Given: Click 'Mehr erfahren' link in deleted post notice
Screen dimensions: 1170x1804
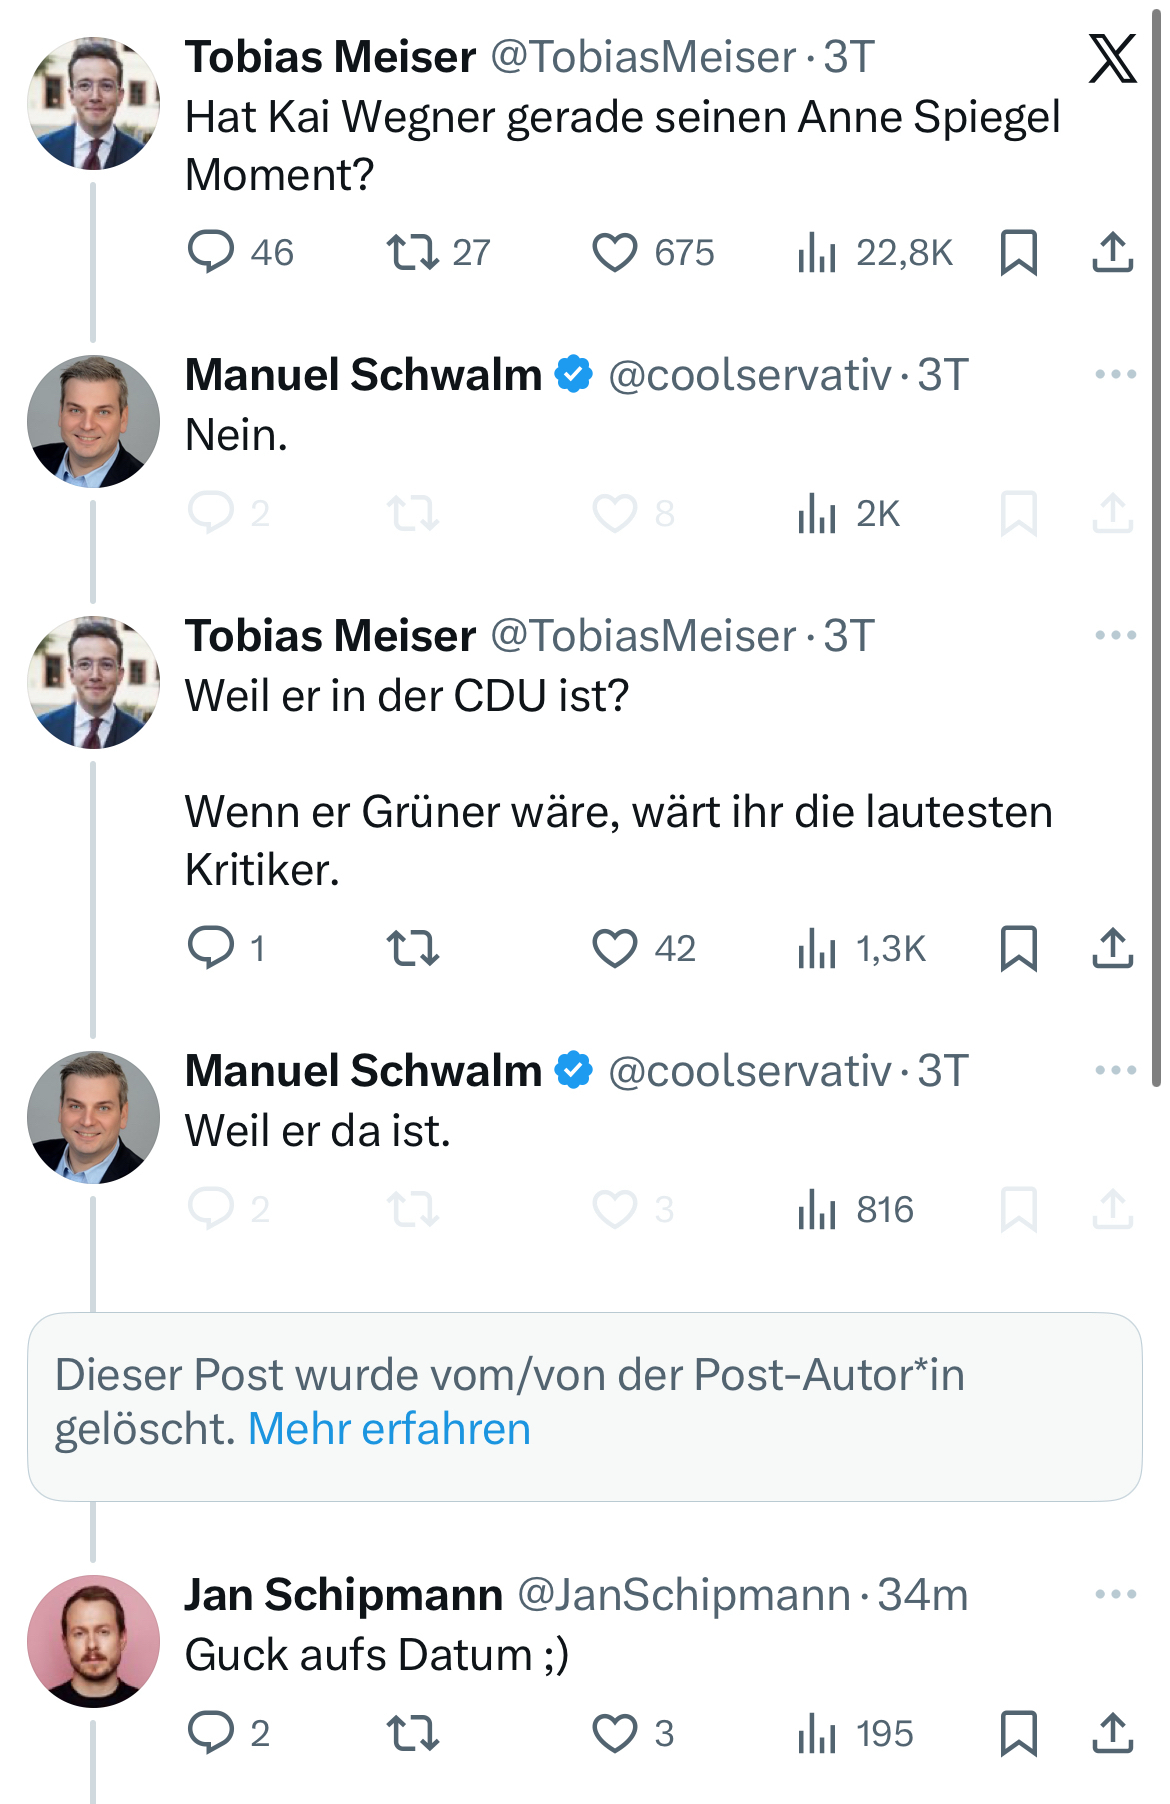Looking at the screenshot, I should (x=389, y=1429).
